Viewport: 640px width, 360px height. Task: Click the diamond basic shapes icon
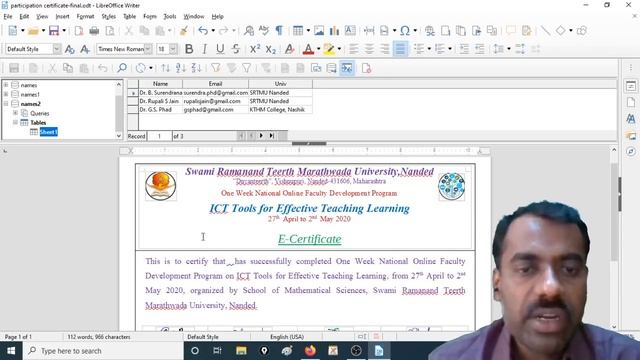pyautogui.click(x=561, y=31)
